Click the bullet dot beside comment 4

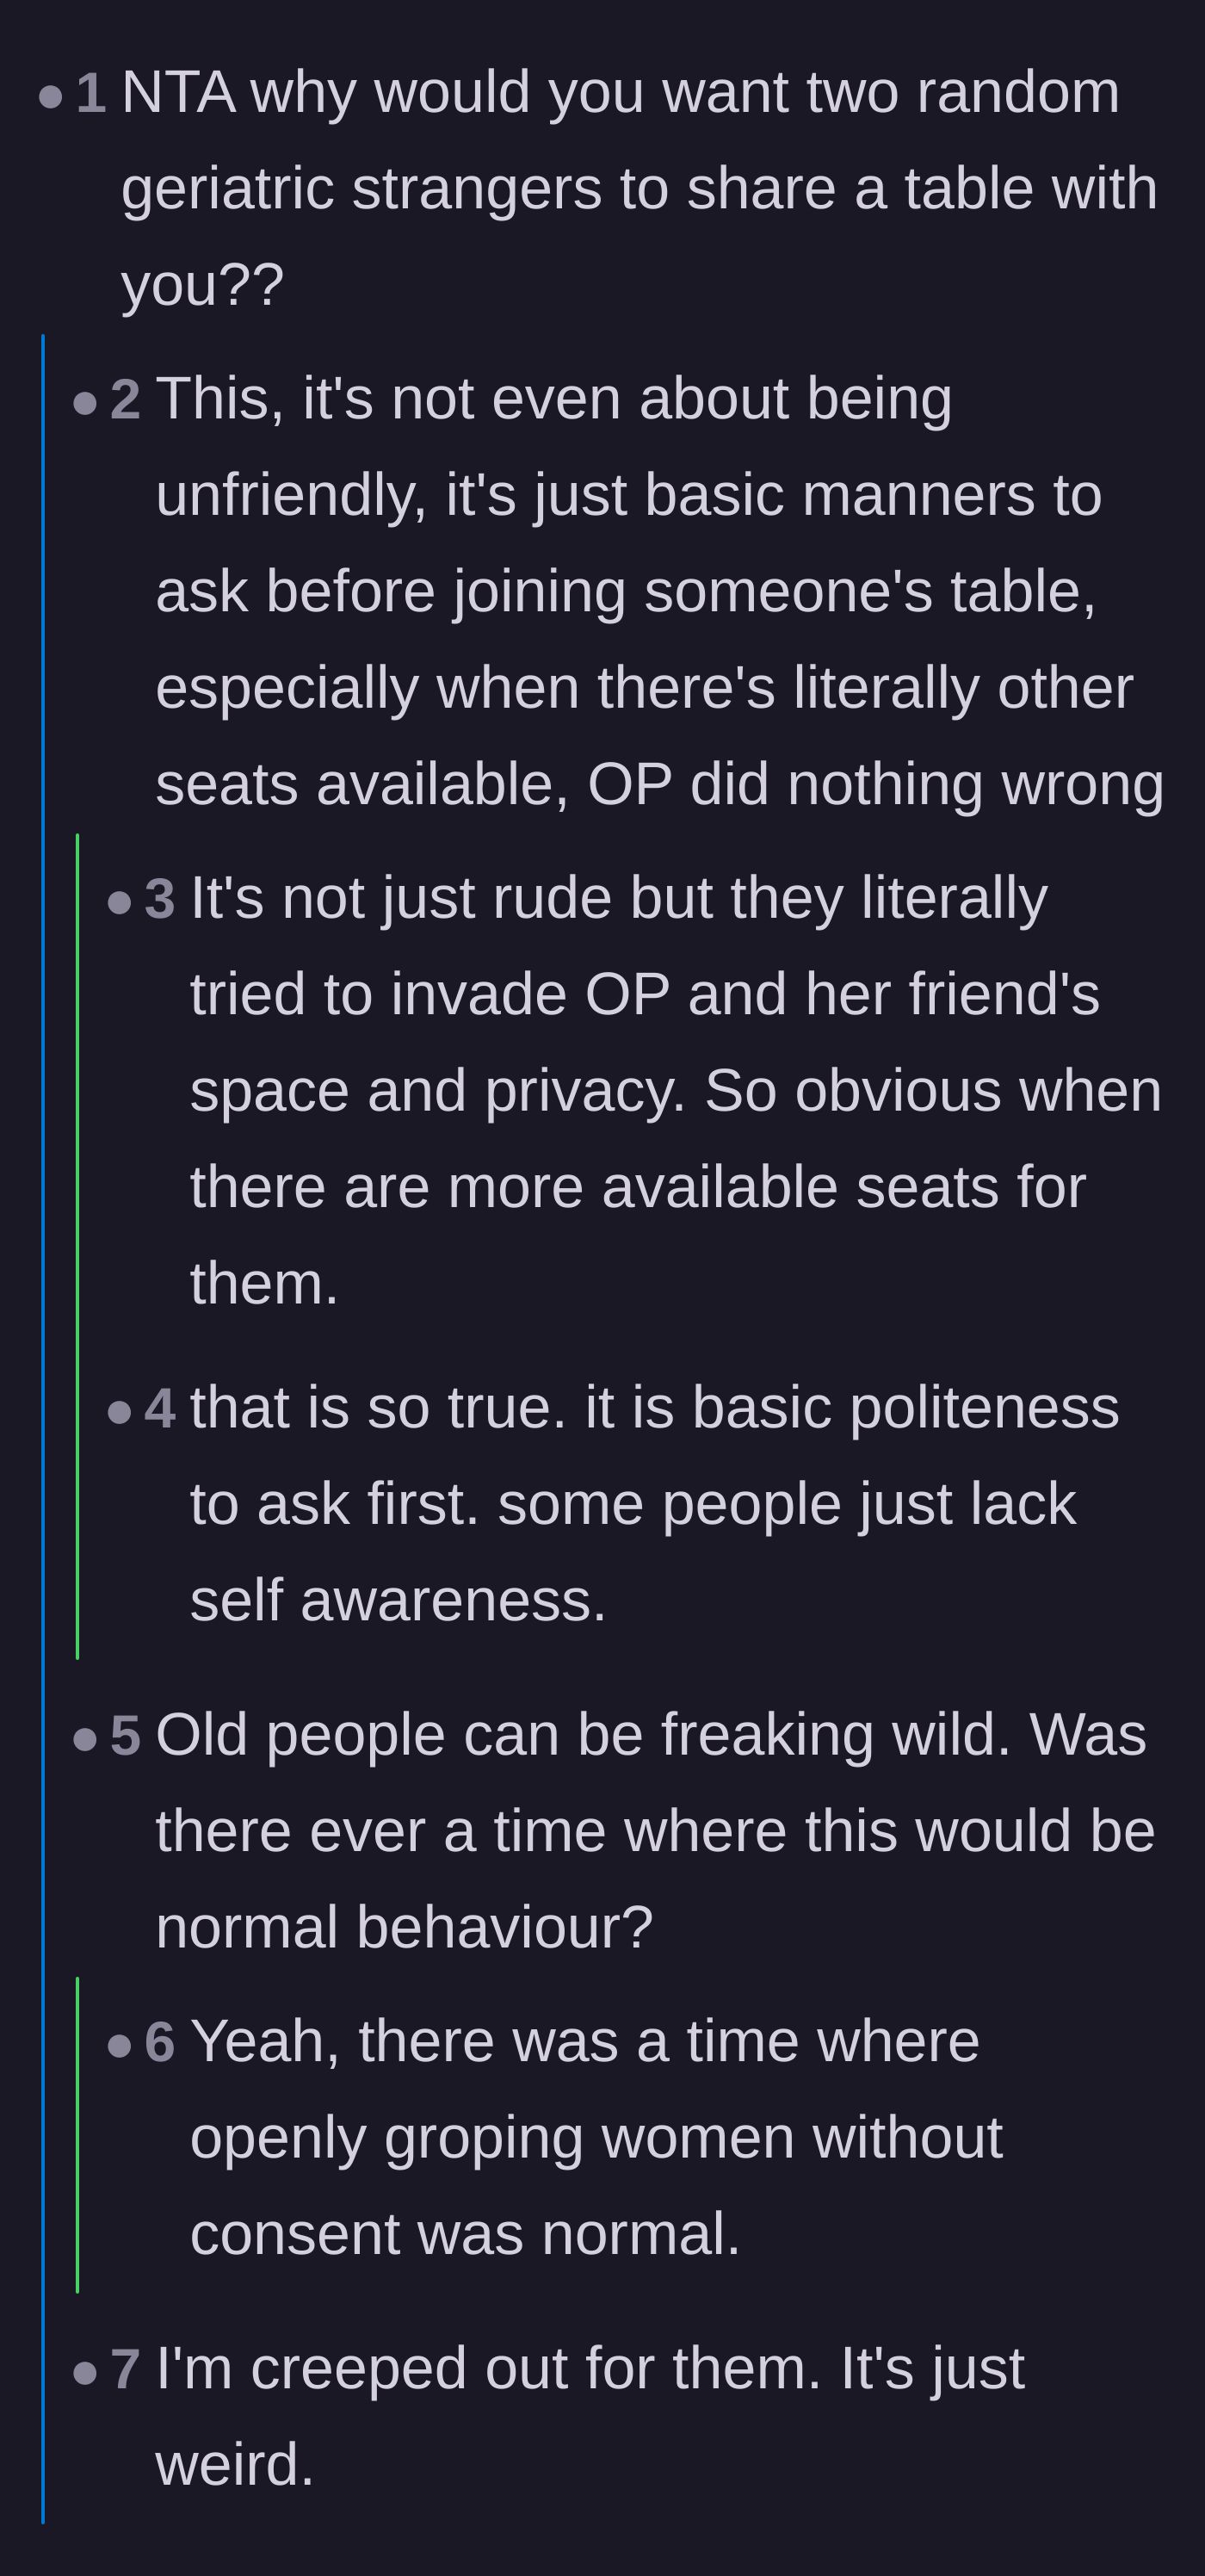click(x=119, y=1413)
